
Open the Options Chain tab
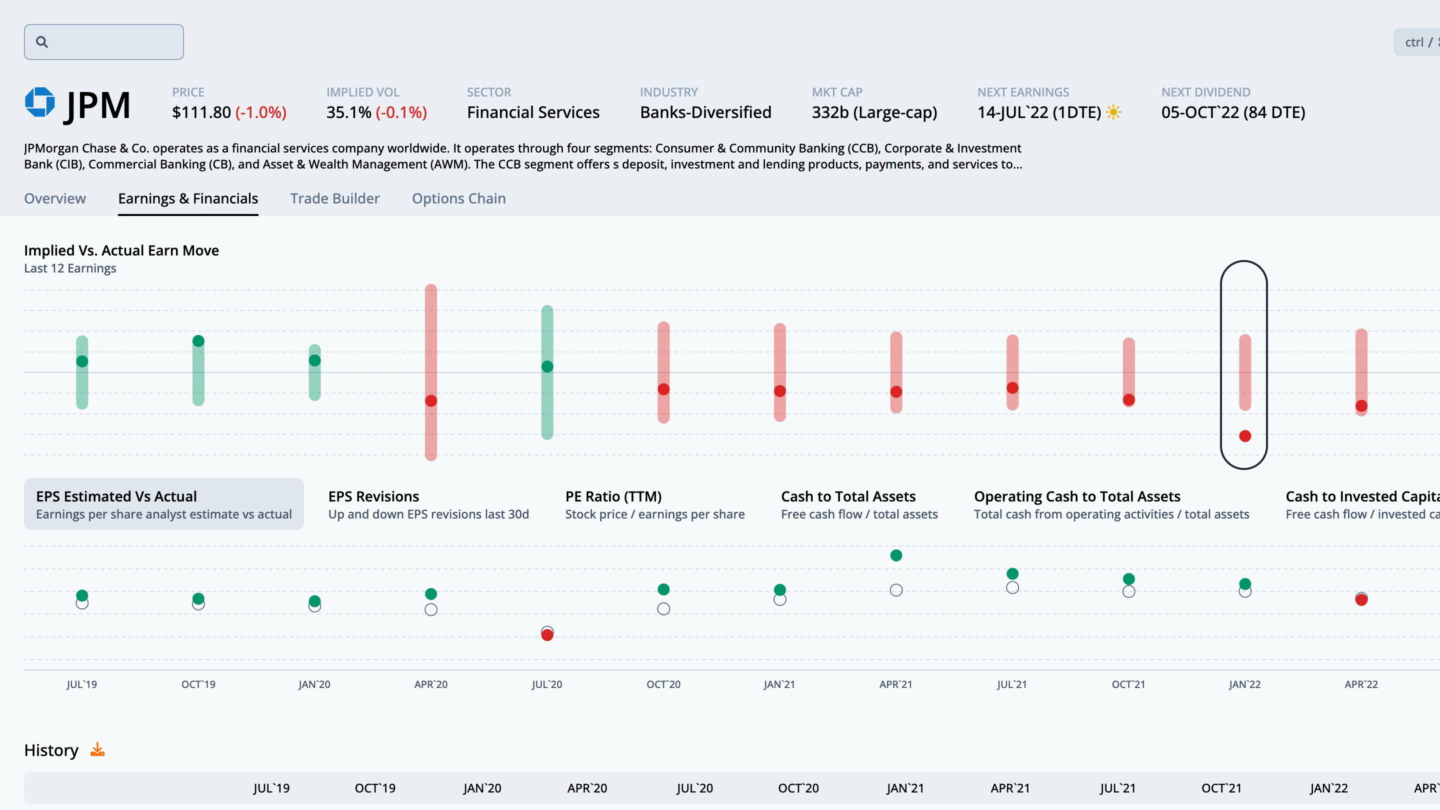point(459,198)
